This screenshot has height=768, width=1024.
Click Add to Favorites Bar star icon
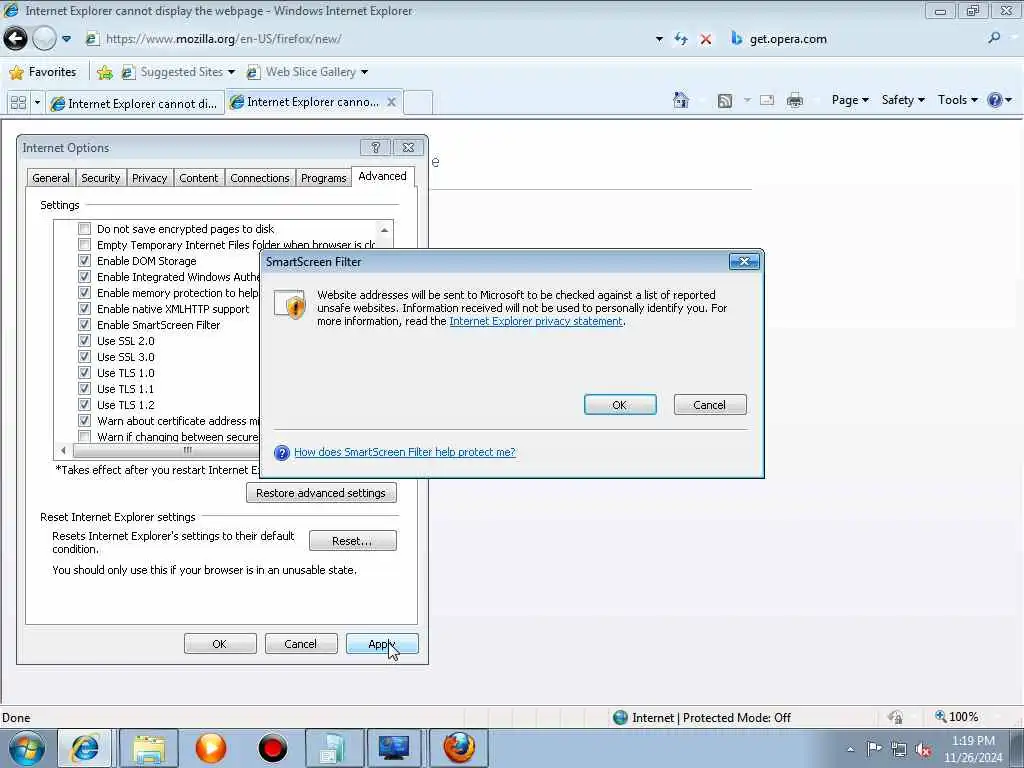click(x=104, y=72)
